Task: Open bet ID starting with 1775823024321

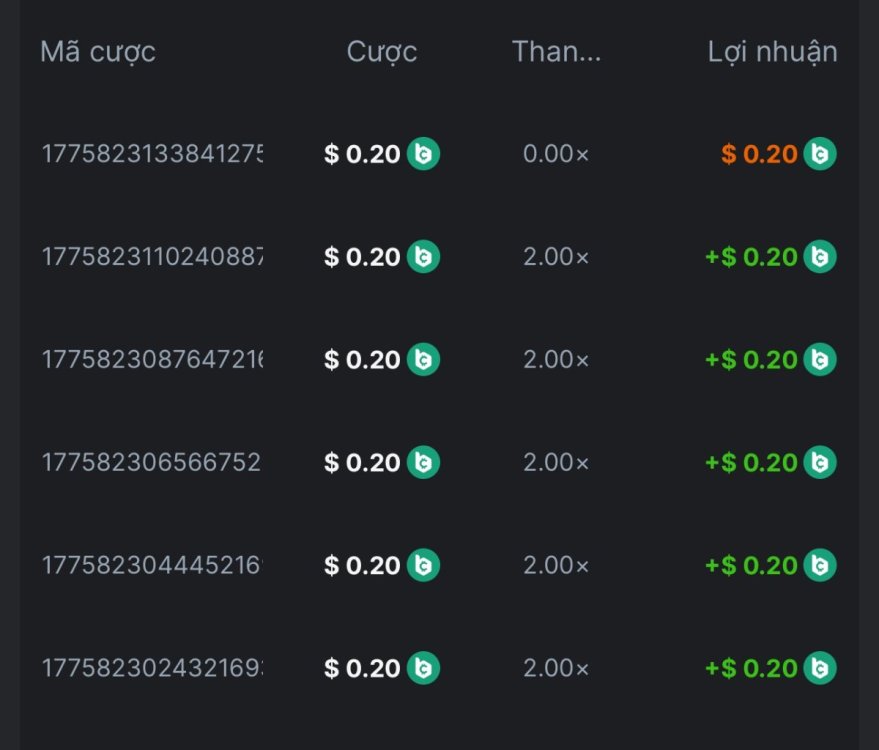Action: (152, 668)
